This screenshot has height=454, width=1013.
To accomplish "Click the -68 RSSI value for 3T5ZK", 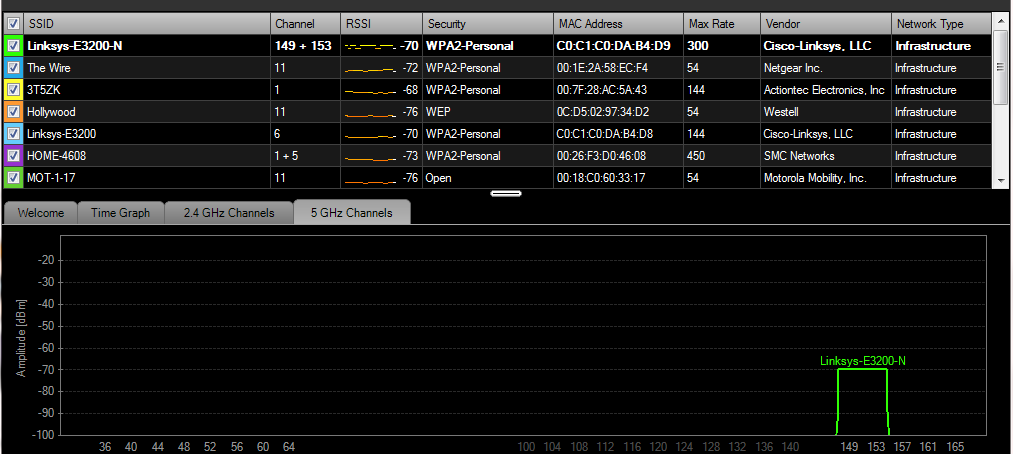I will pyautogui.click(x=410, y=90).
